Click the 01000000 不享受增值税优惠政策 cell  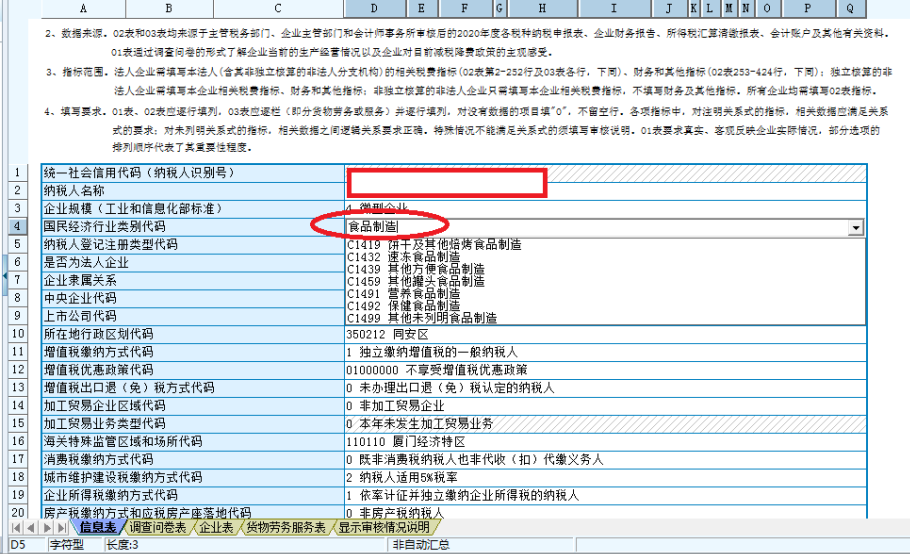pyautogui.click(x=606, y=370)
